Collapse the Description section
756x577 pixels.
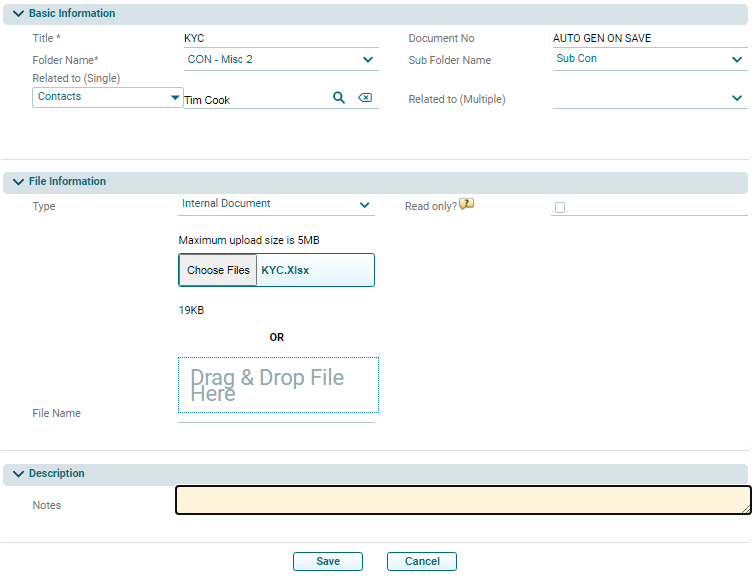[19, 474]
